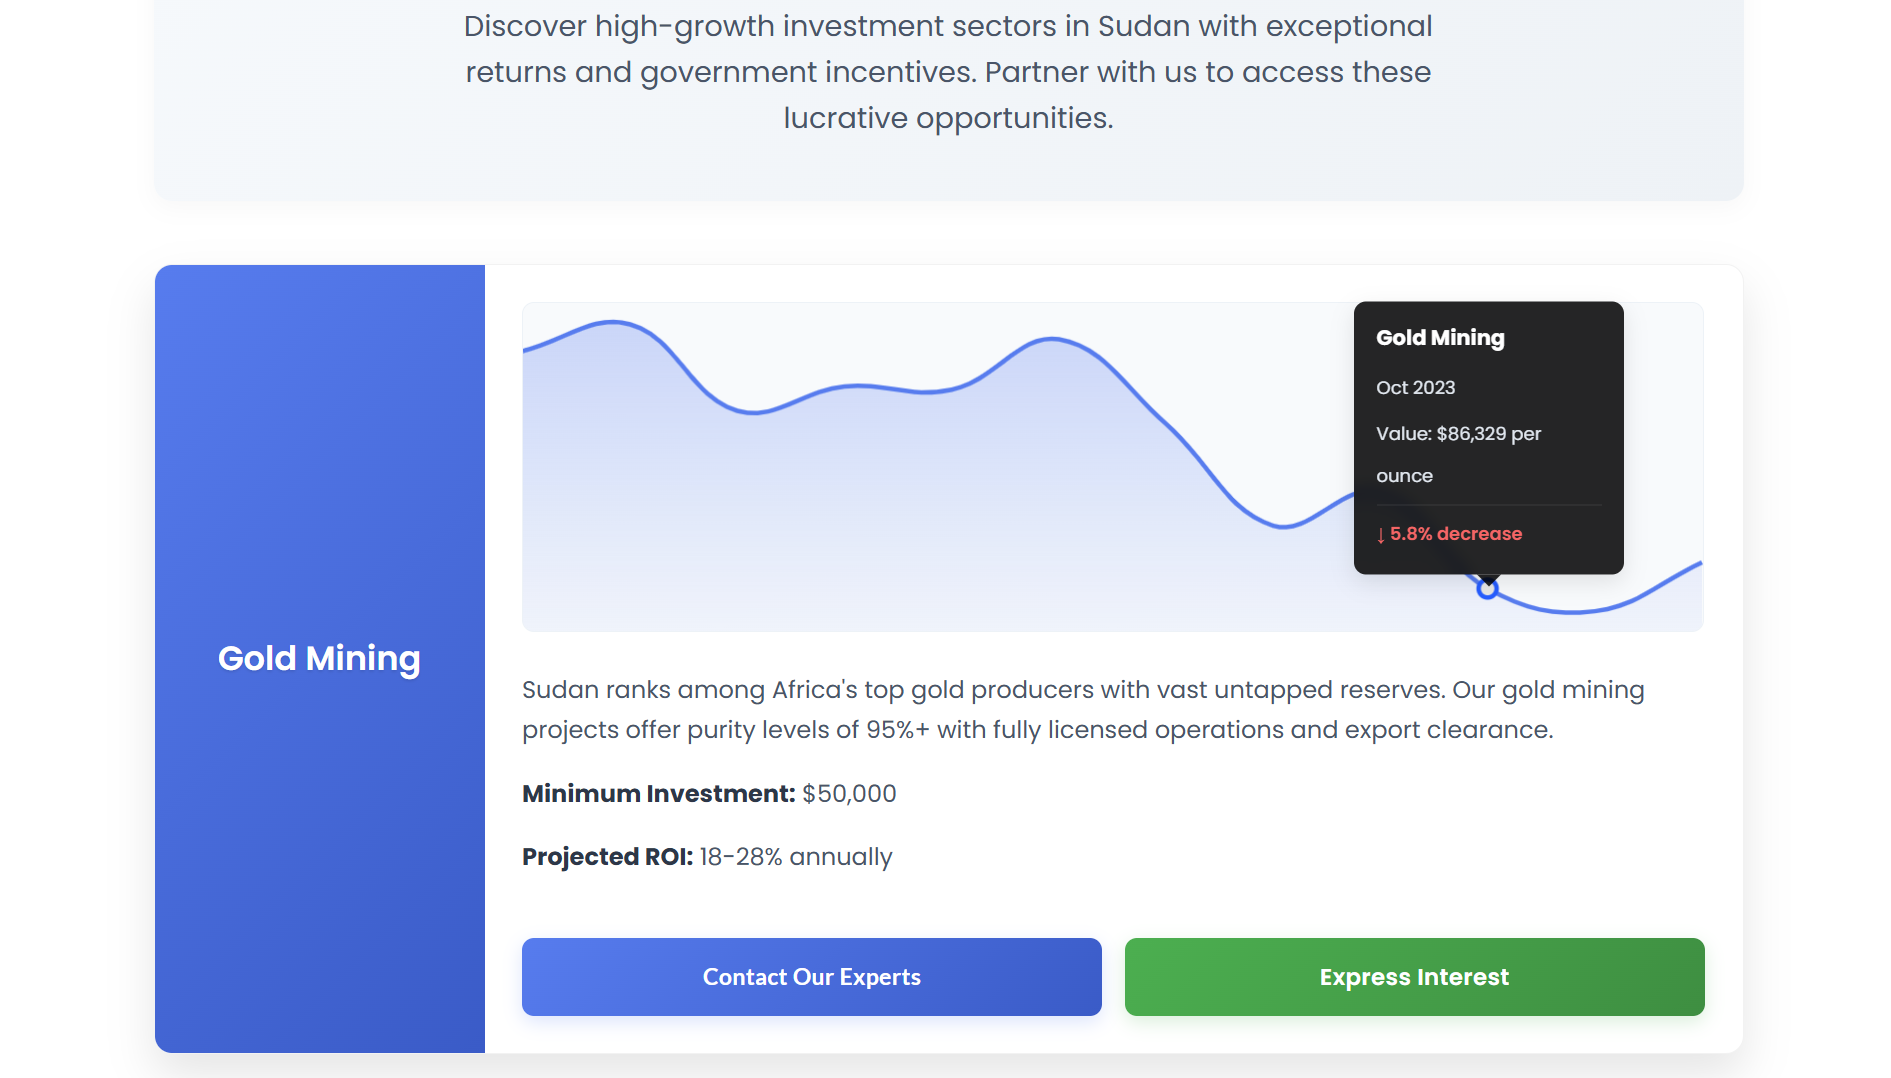Click the intro text about high-growth sectors
Viewport: 1891px width, 1078px height.
click(x=948, y=72)
